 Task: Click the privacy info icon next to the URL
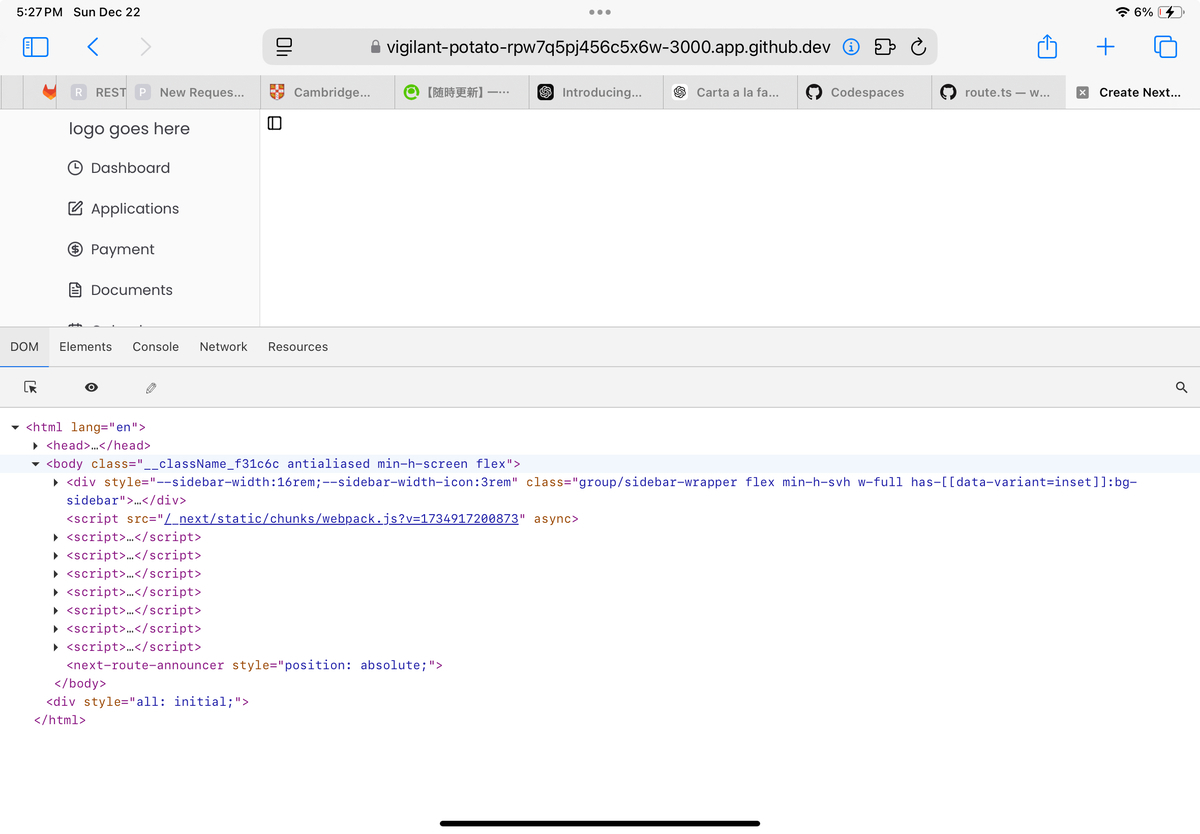[x=849, y=46]
